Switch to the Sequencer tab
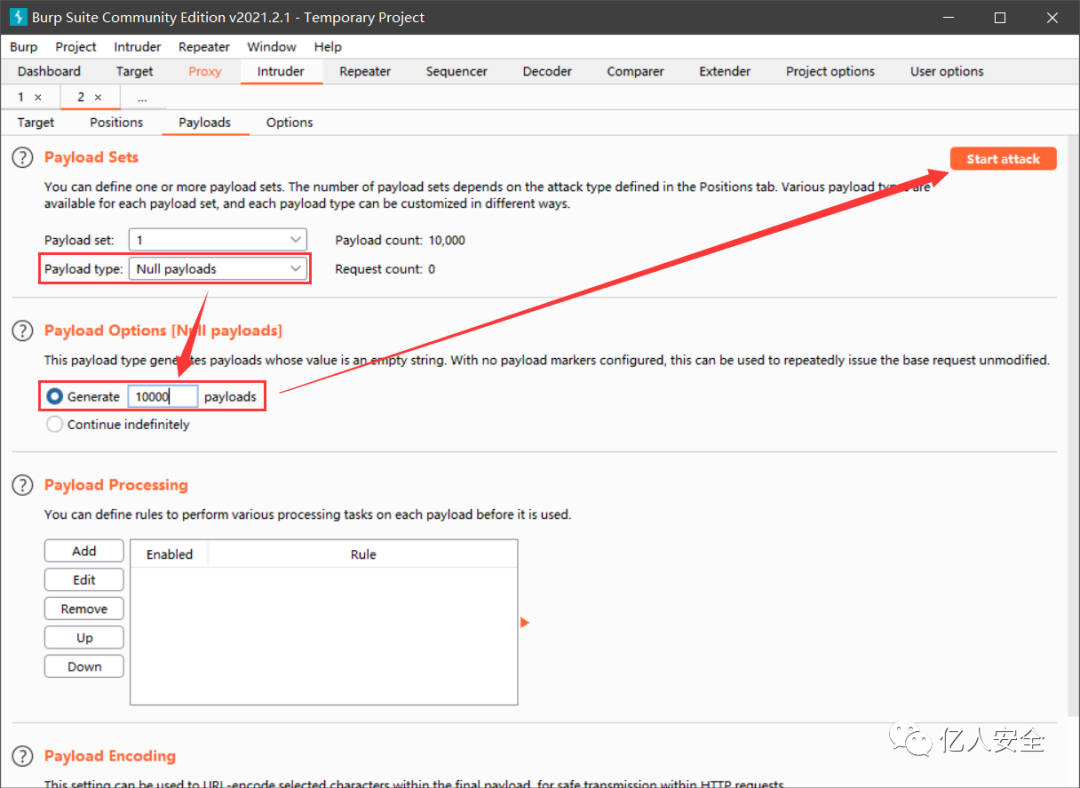Screen dimensions: 1080x788 pos(456,72)
